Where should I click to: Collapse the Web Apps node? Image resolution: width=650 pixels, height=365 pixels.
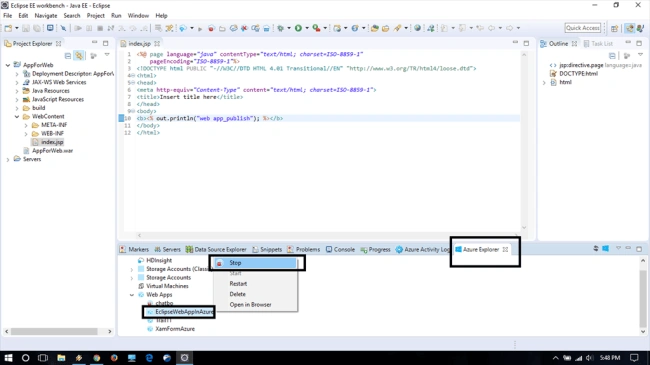tap(132, 295)
